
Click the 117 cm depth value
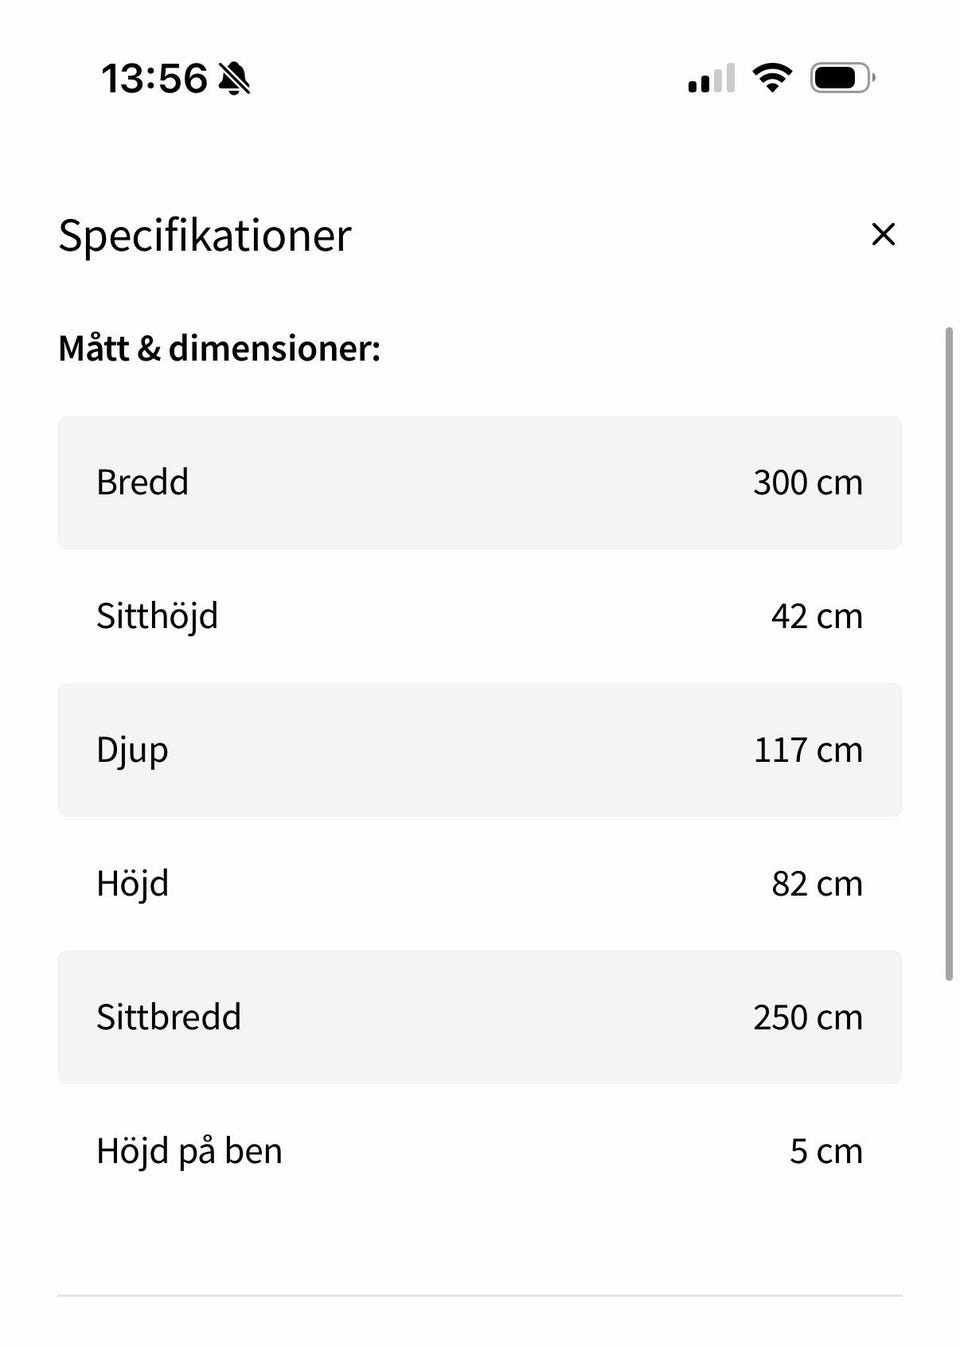click(x=807, y=750)
